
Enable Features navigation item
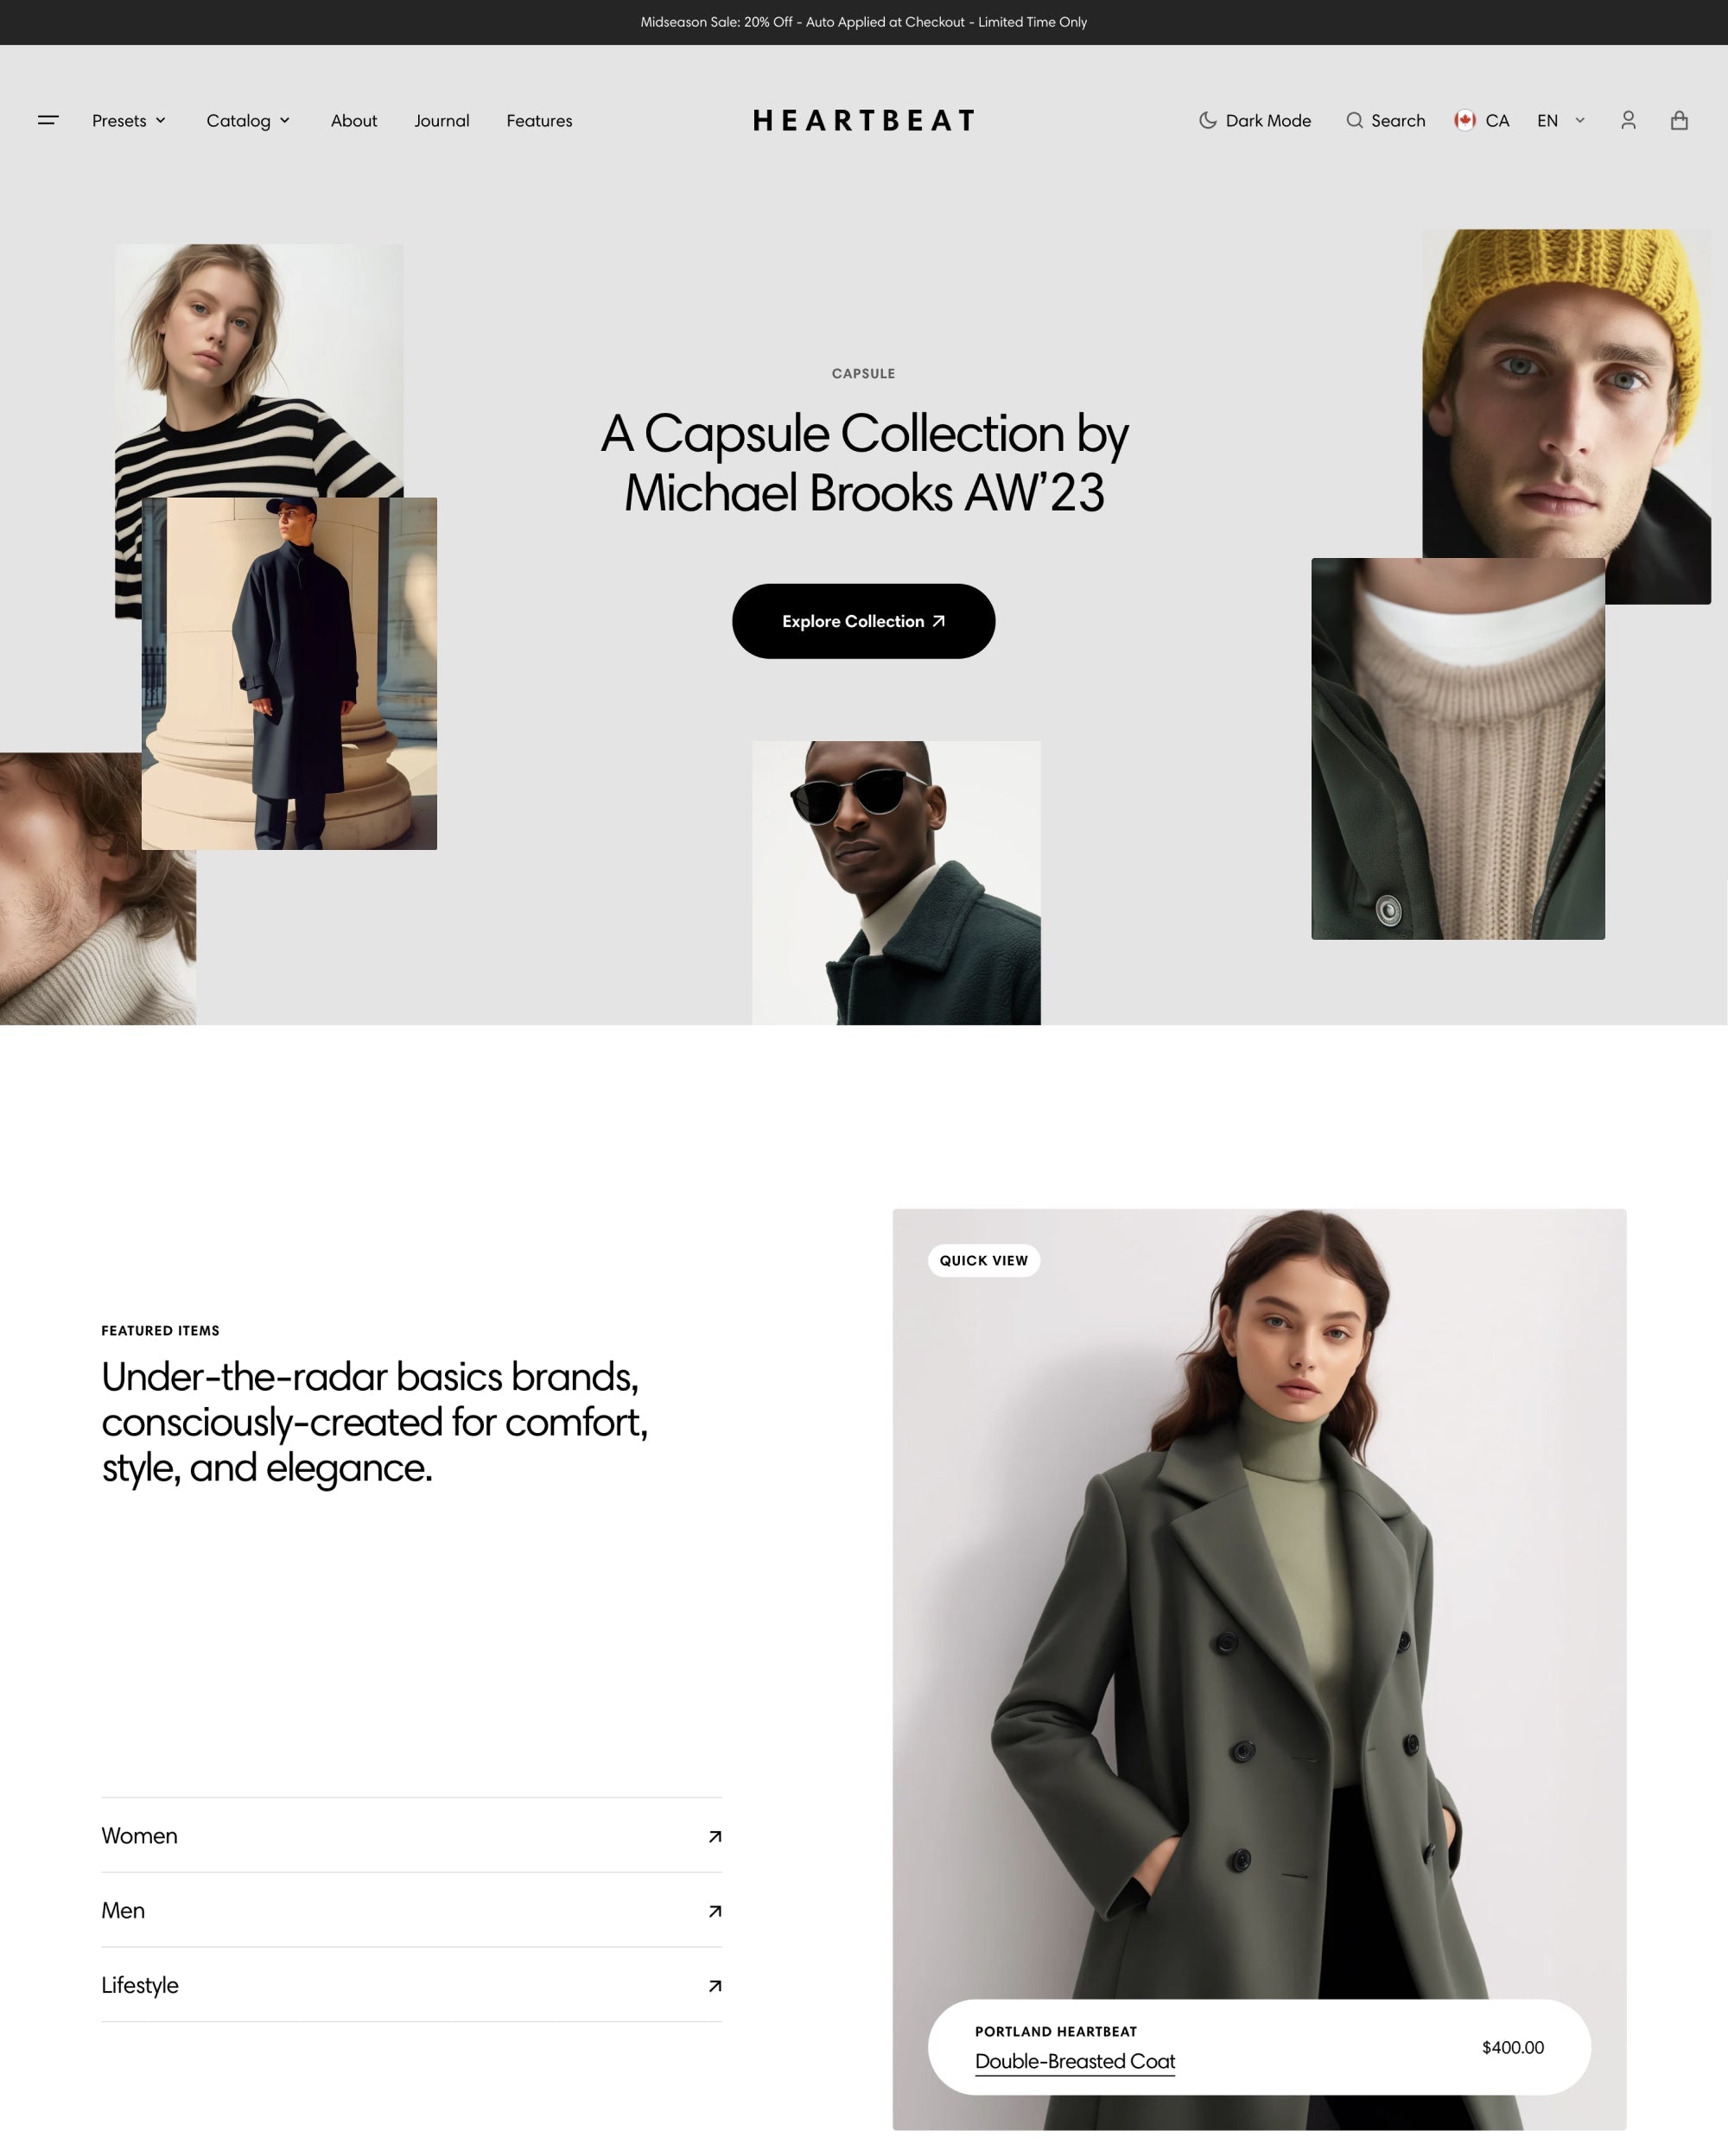[539, 120]
